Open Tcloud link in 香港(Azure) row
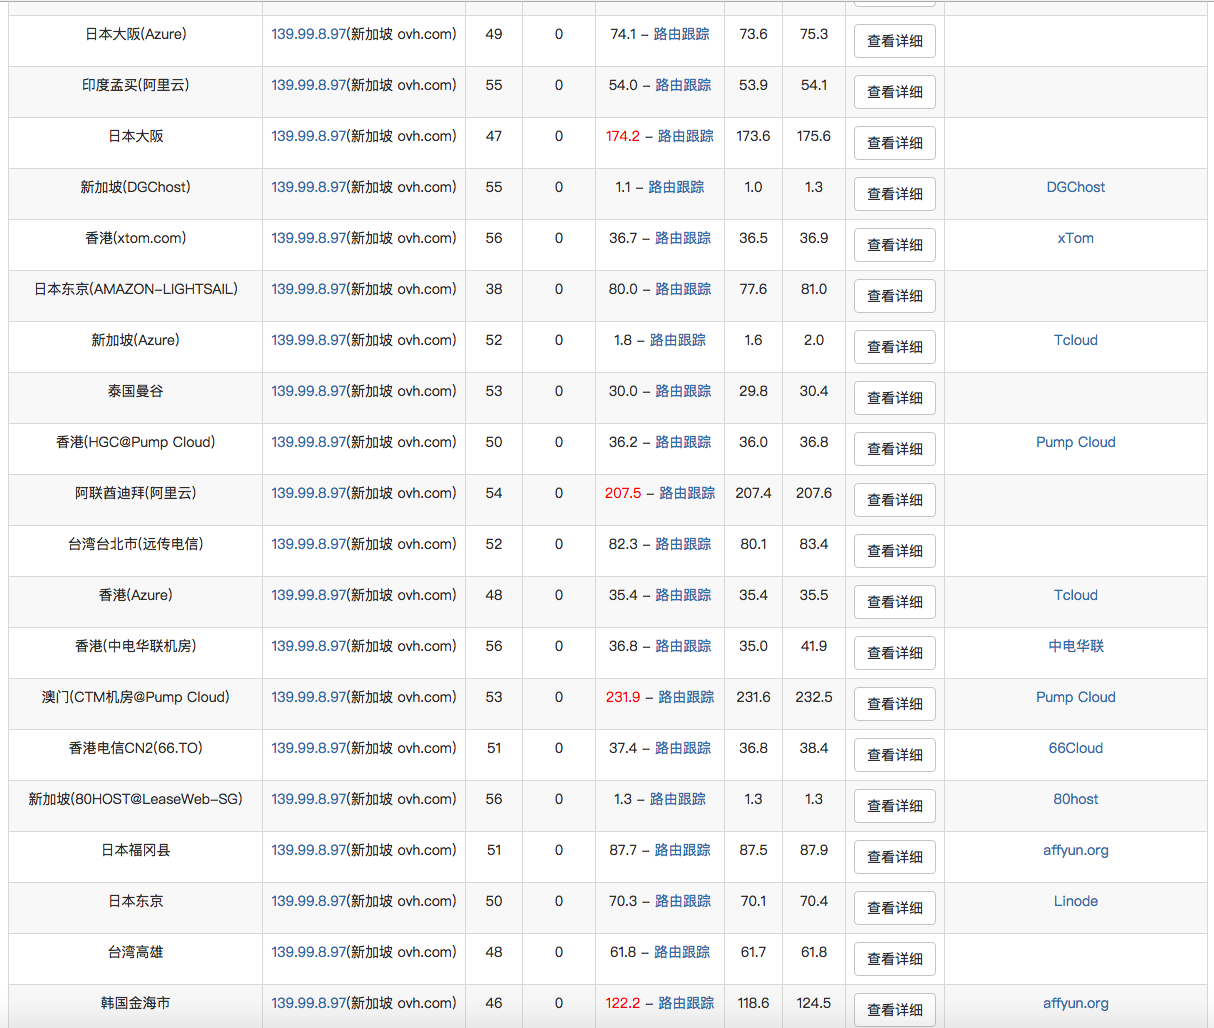This screenshot has width=1214, height=1028. 1075,596
